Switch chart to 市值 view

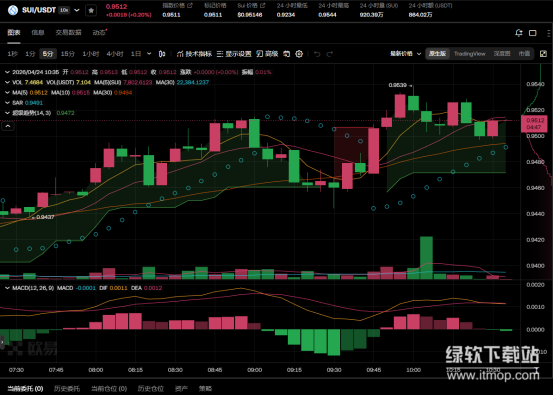pos(524,54)
